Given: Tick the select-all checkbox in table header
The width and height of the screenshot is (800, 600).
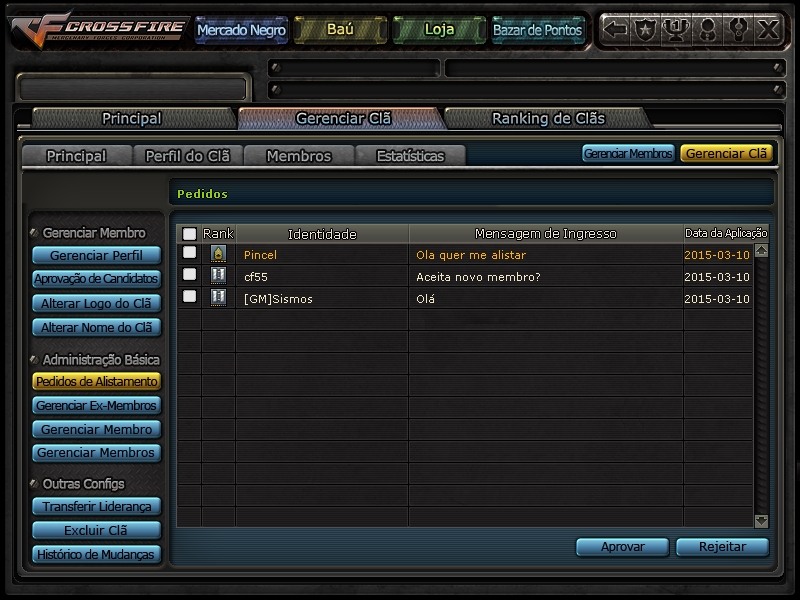Looking at the screenshot, I should 189,234.
